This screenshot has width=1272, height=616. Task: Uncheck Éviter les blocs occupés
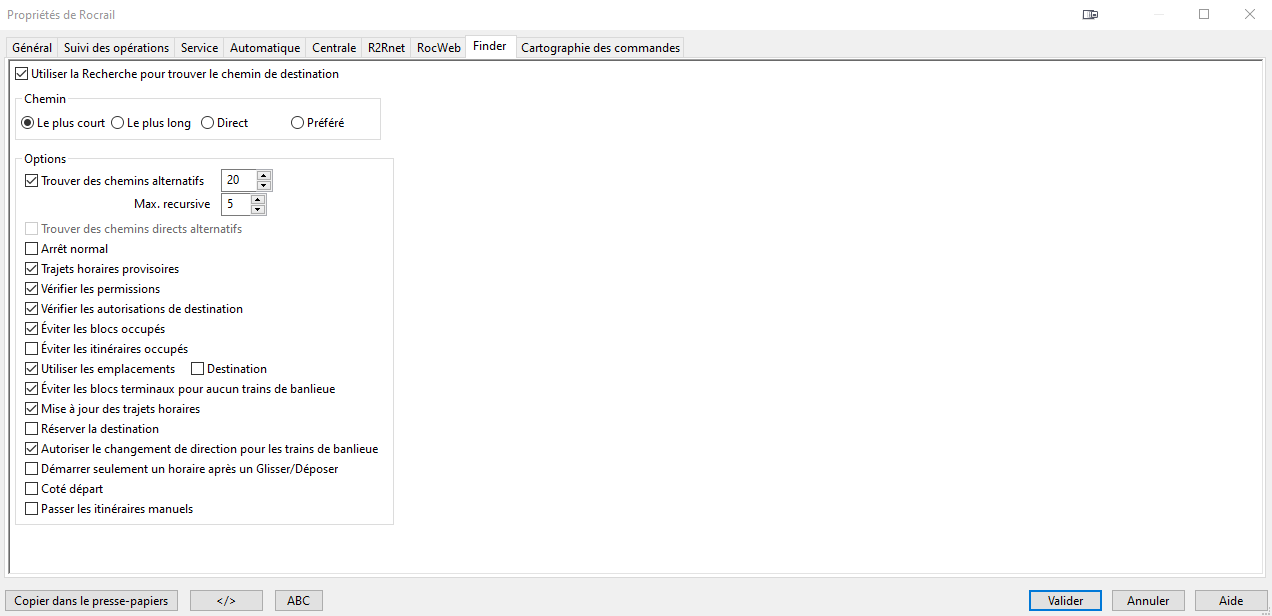pyautogui.click(x=31, y=329)
